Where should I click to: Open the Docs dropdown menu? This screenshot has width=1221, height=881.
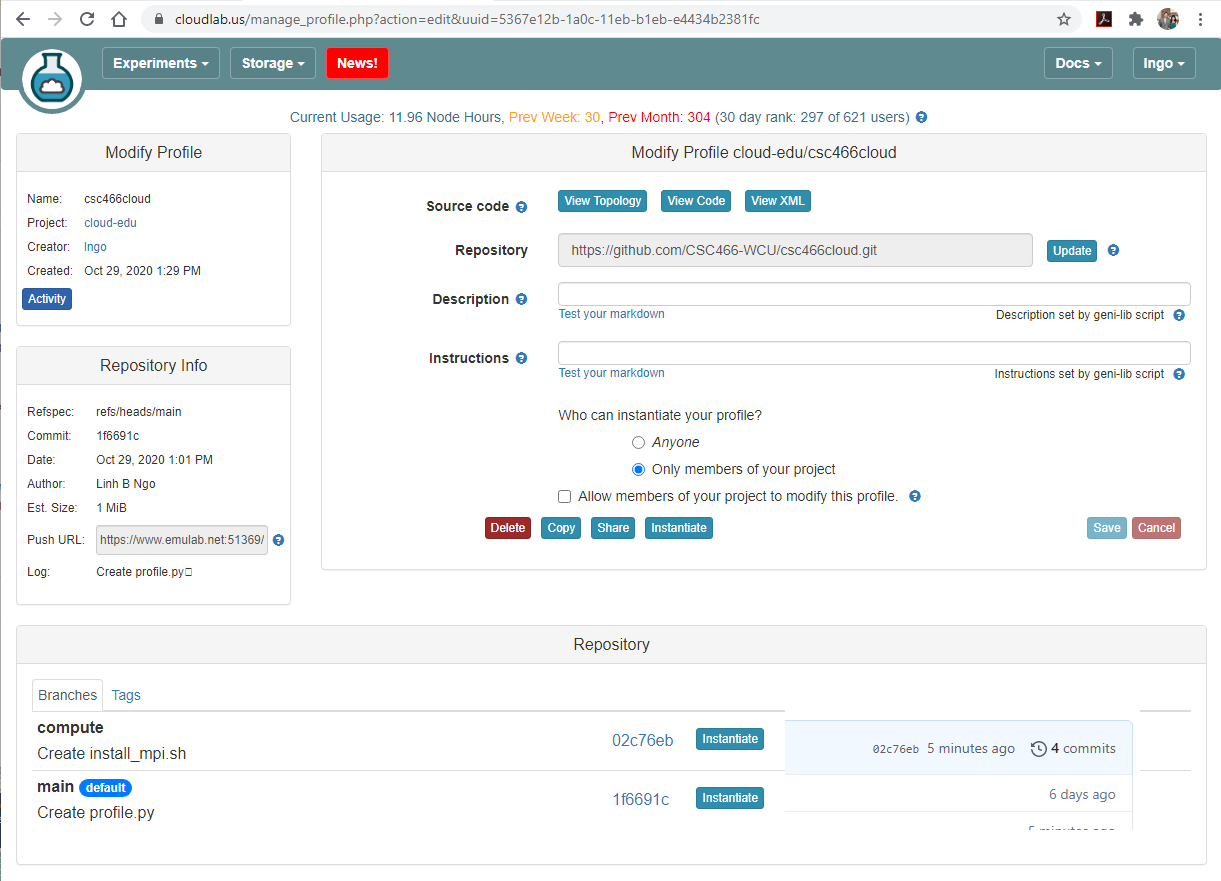(1077, 63)
